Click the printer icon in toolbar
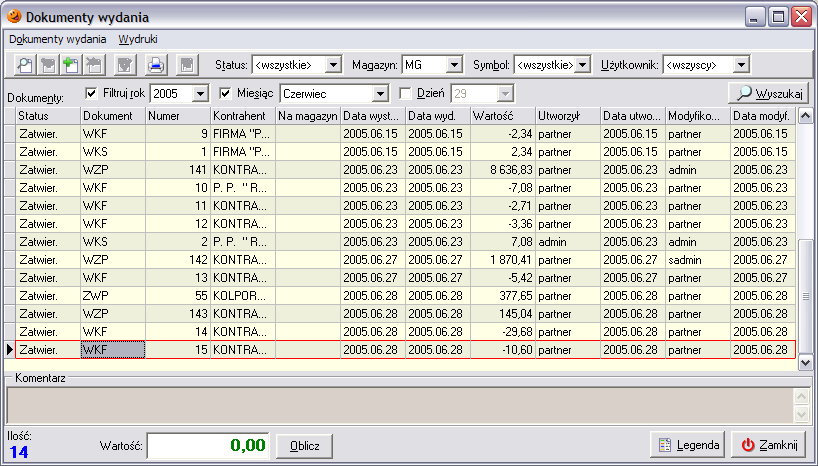Image resolution: width=818 pixels, height=466 pixels. pyautogui.click(x=155, y=65)
